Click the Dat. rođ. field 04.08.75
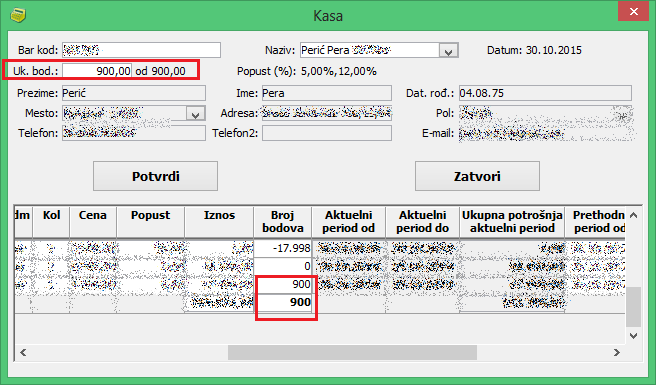Screen dimensions: 656x385 (545, 93)
